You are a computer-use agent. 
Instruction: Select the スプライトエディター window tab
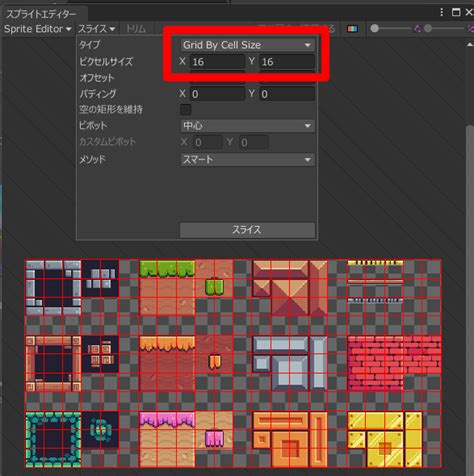(42, 14)
